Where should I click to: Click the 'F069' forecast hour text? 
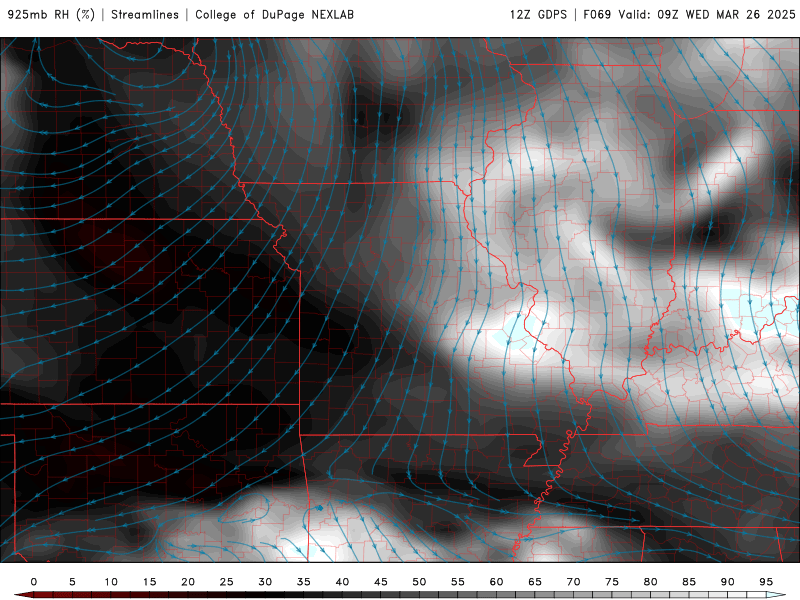coord(597,15)
